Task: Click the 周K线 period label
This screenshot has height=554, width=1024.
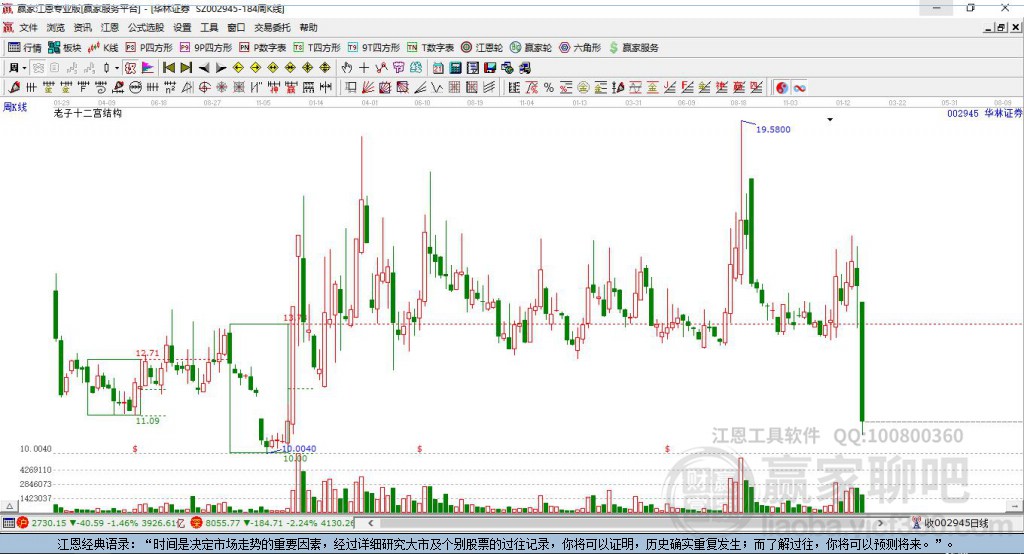Action: (x=15, y=106)
